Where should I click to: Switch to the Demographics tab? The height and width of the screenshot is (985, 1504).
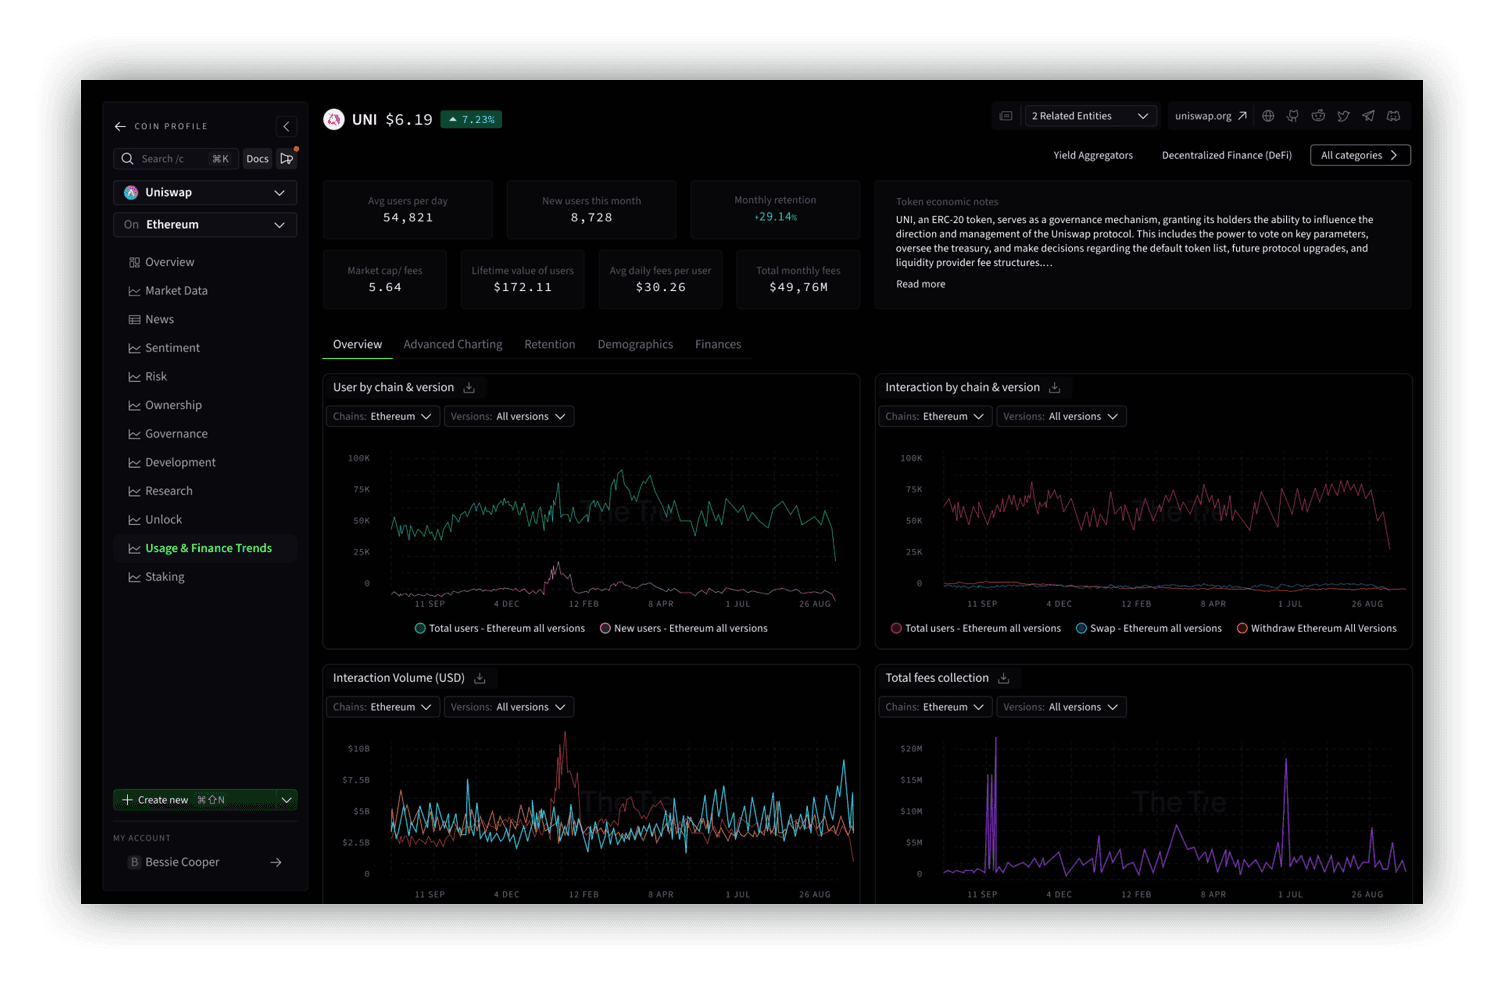635,345
